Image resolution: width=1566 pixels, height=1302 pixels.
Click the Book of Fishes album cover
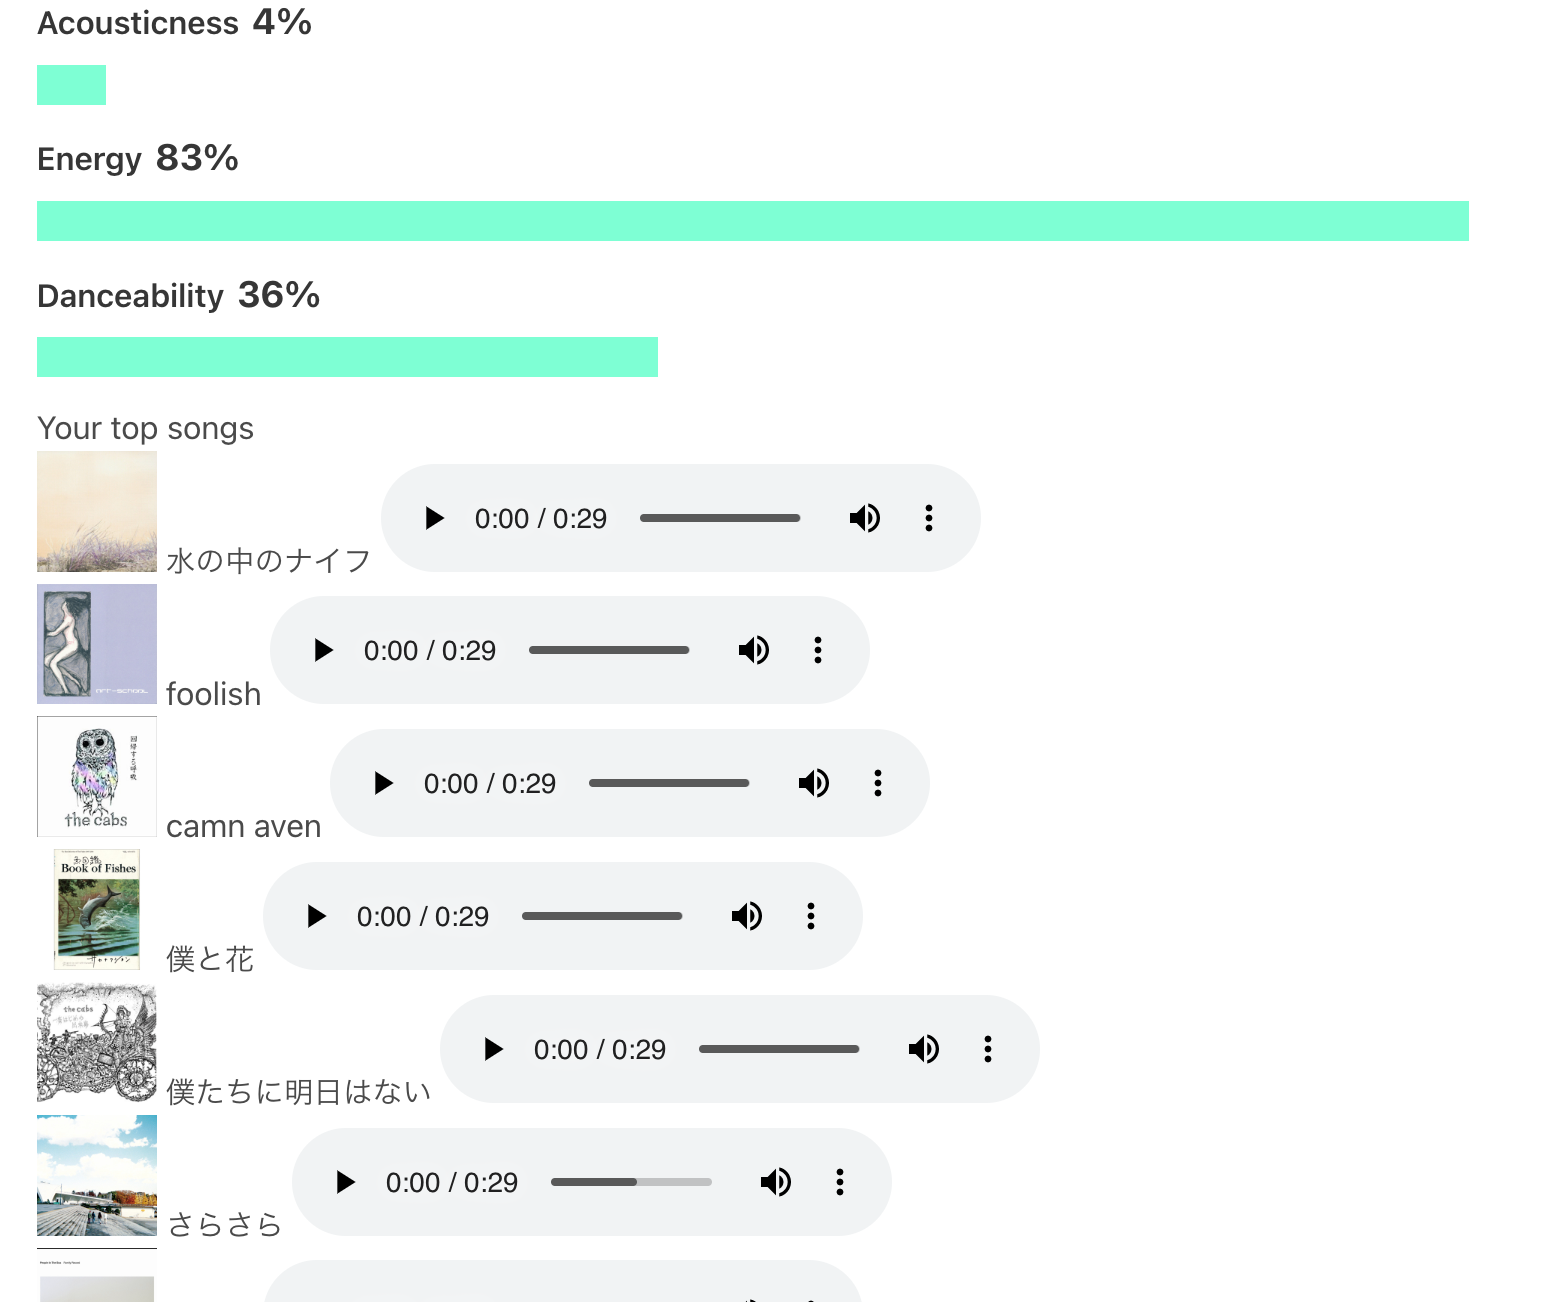pos(97,910)
